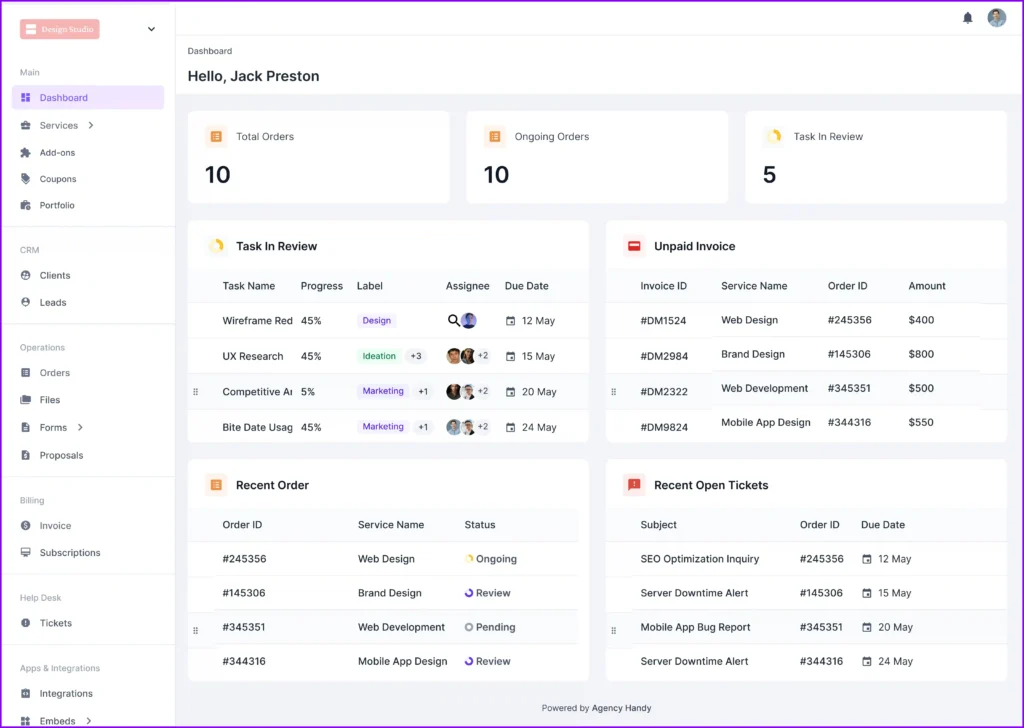Select the Coupons icon in the sidebar
The height and width of the screenshot is (728, 1024).
pyautogui.click(x=24, y=177)
